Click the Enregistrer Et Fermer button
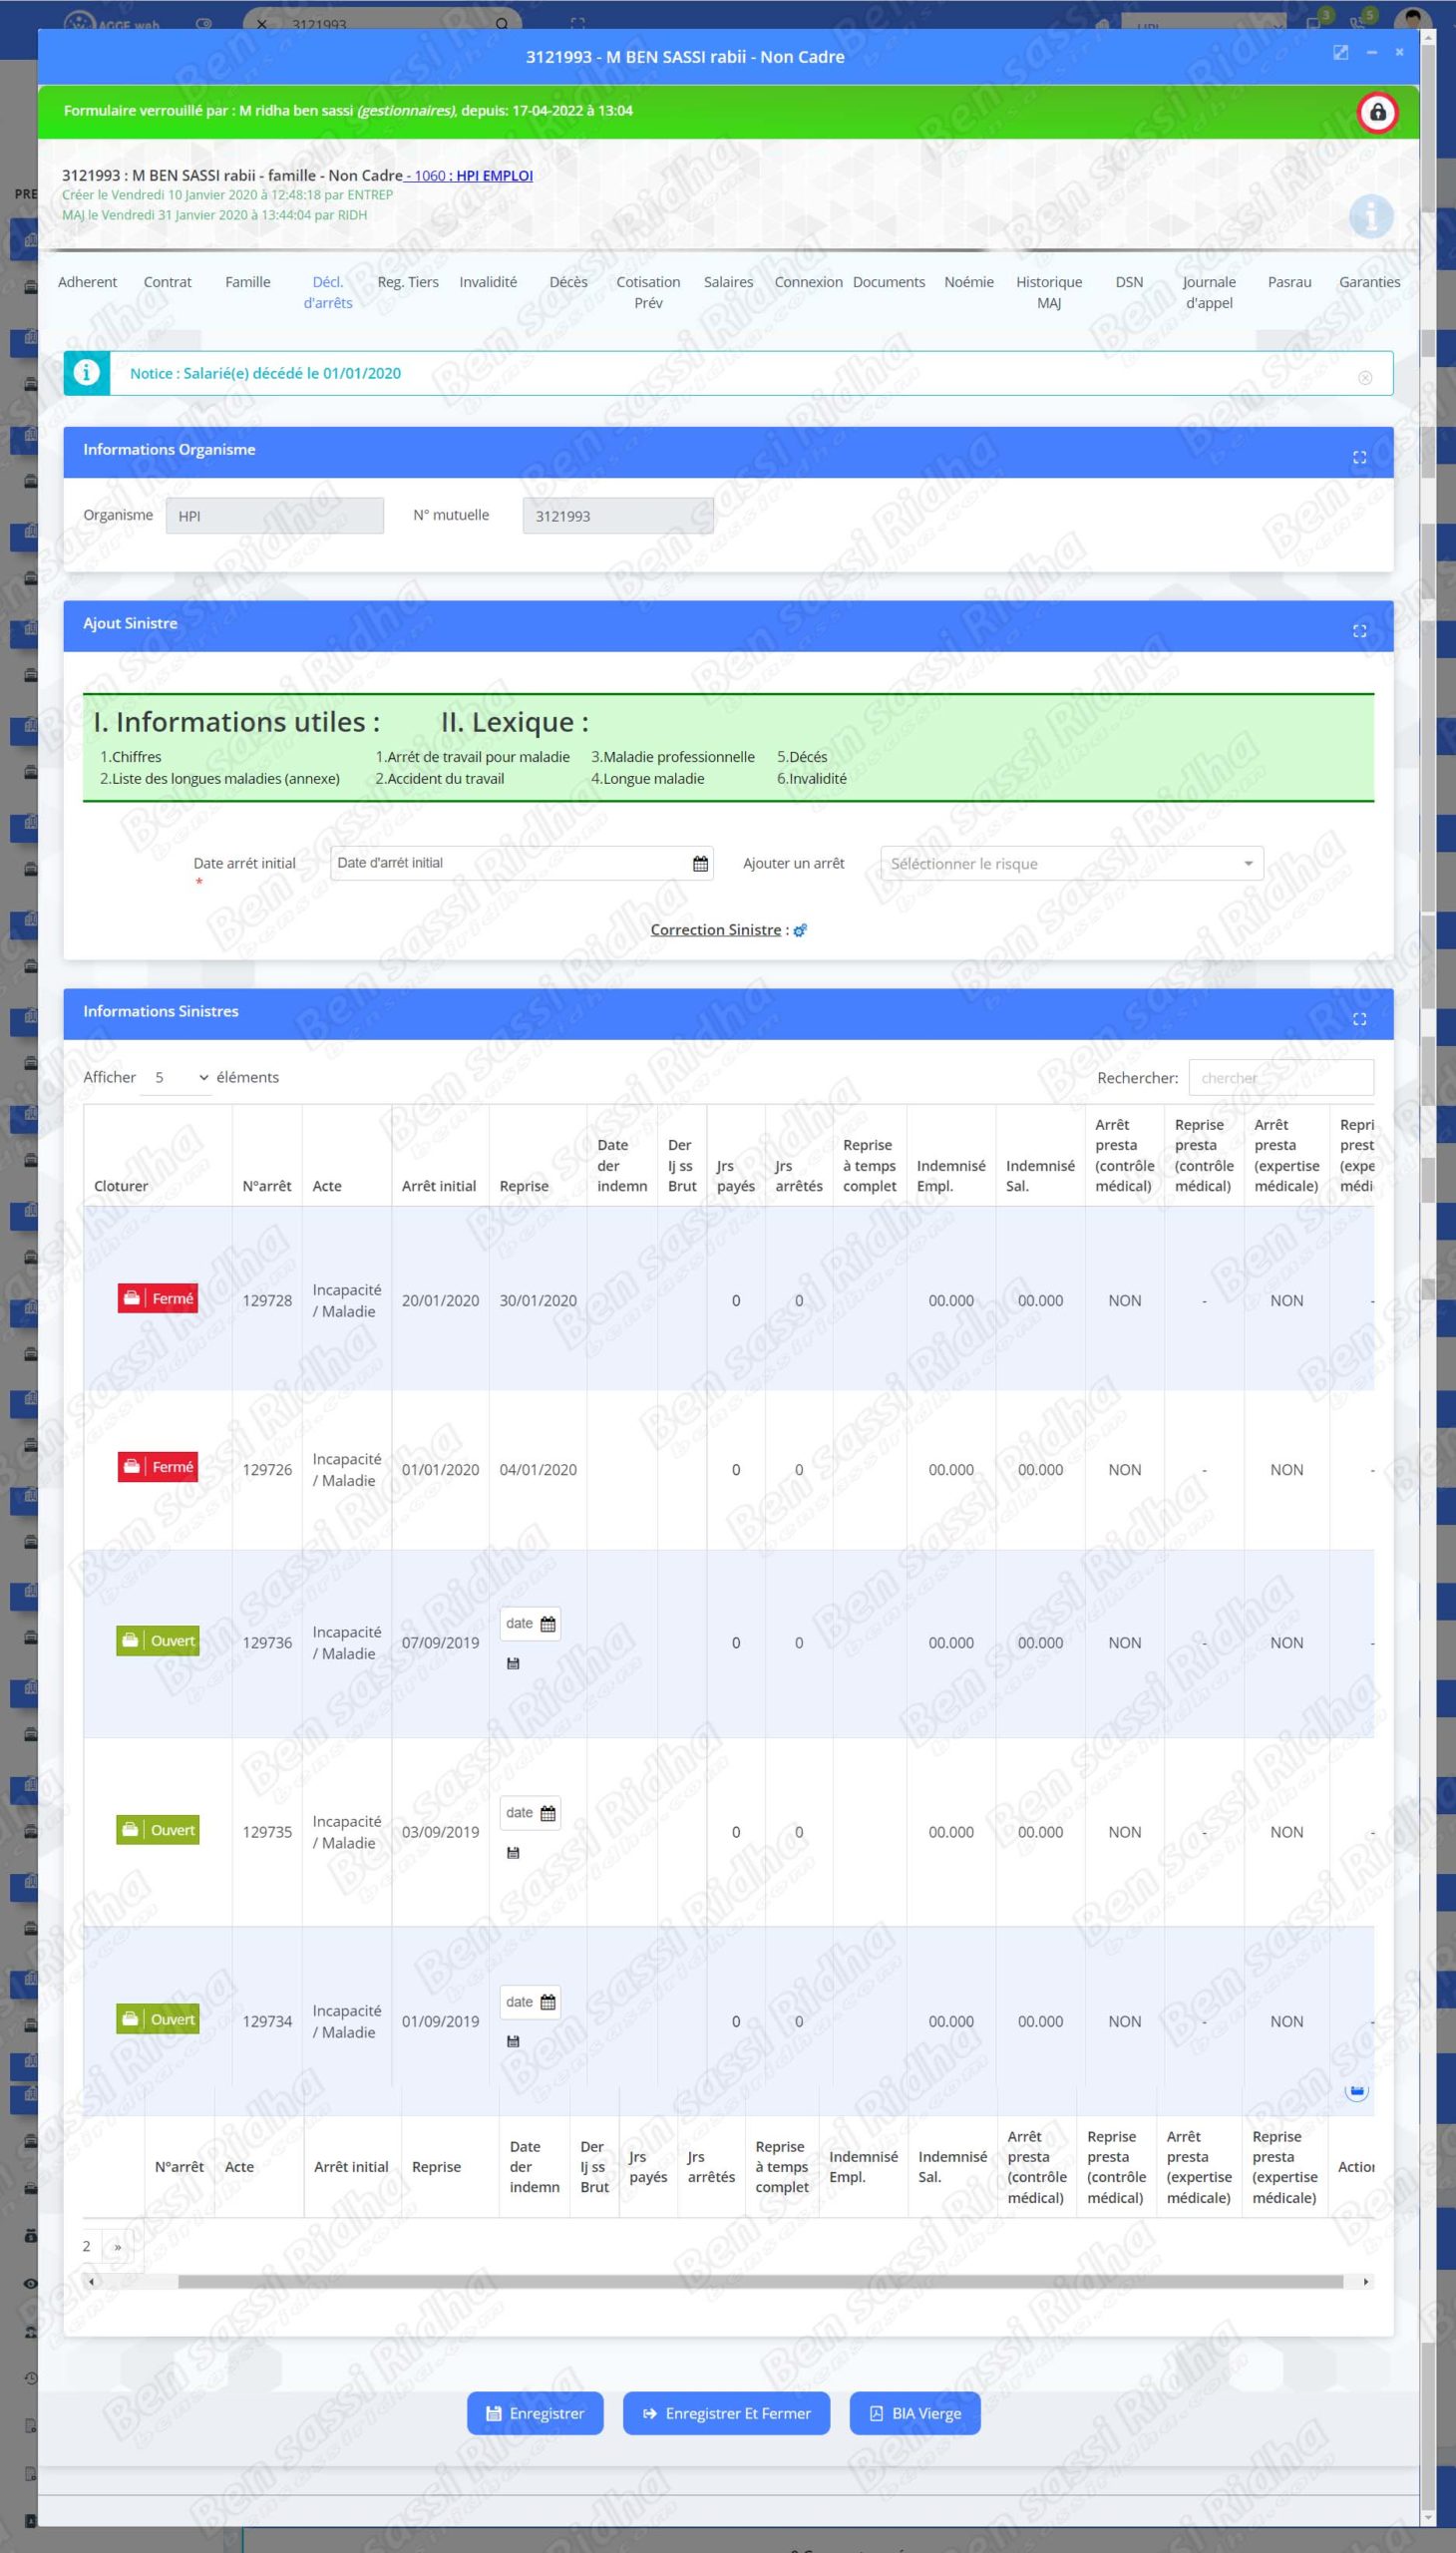This screenshot has height=2553, width=1456. coord(726,2413)
